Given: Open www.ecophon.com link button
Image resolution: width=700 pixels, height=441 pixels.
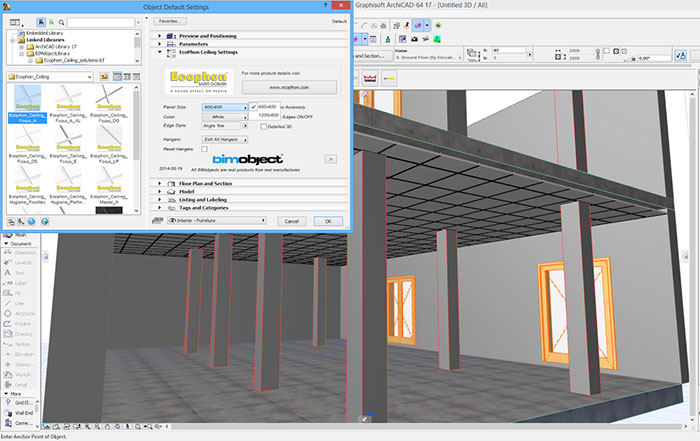Looking at the screenshot, I should click(289, 87).
